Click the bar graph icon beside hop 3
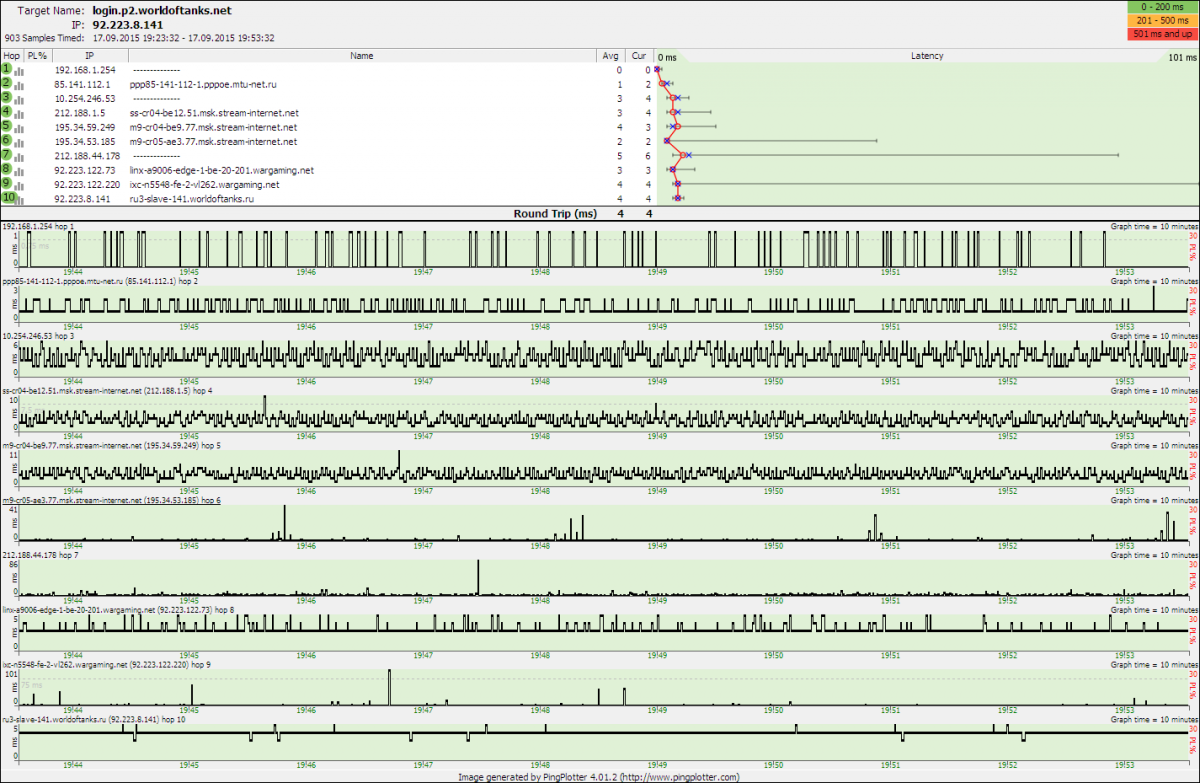The image size is (1200, 783). (x=19, y=99)
